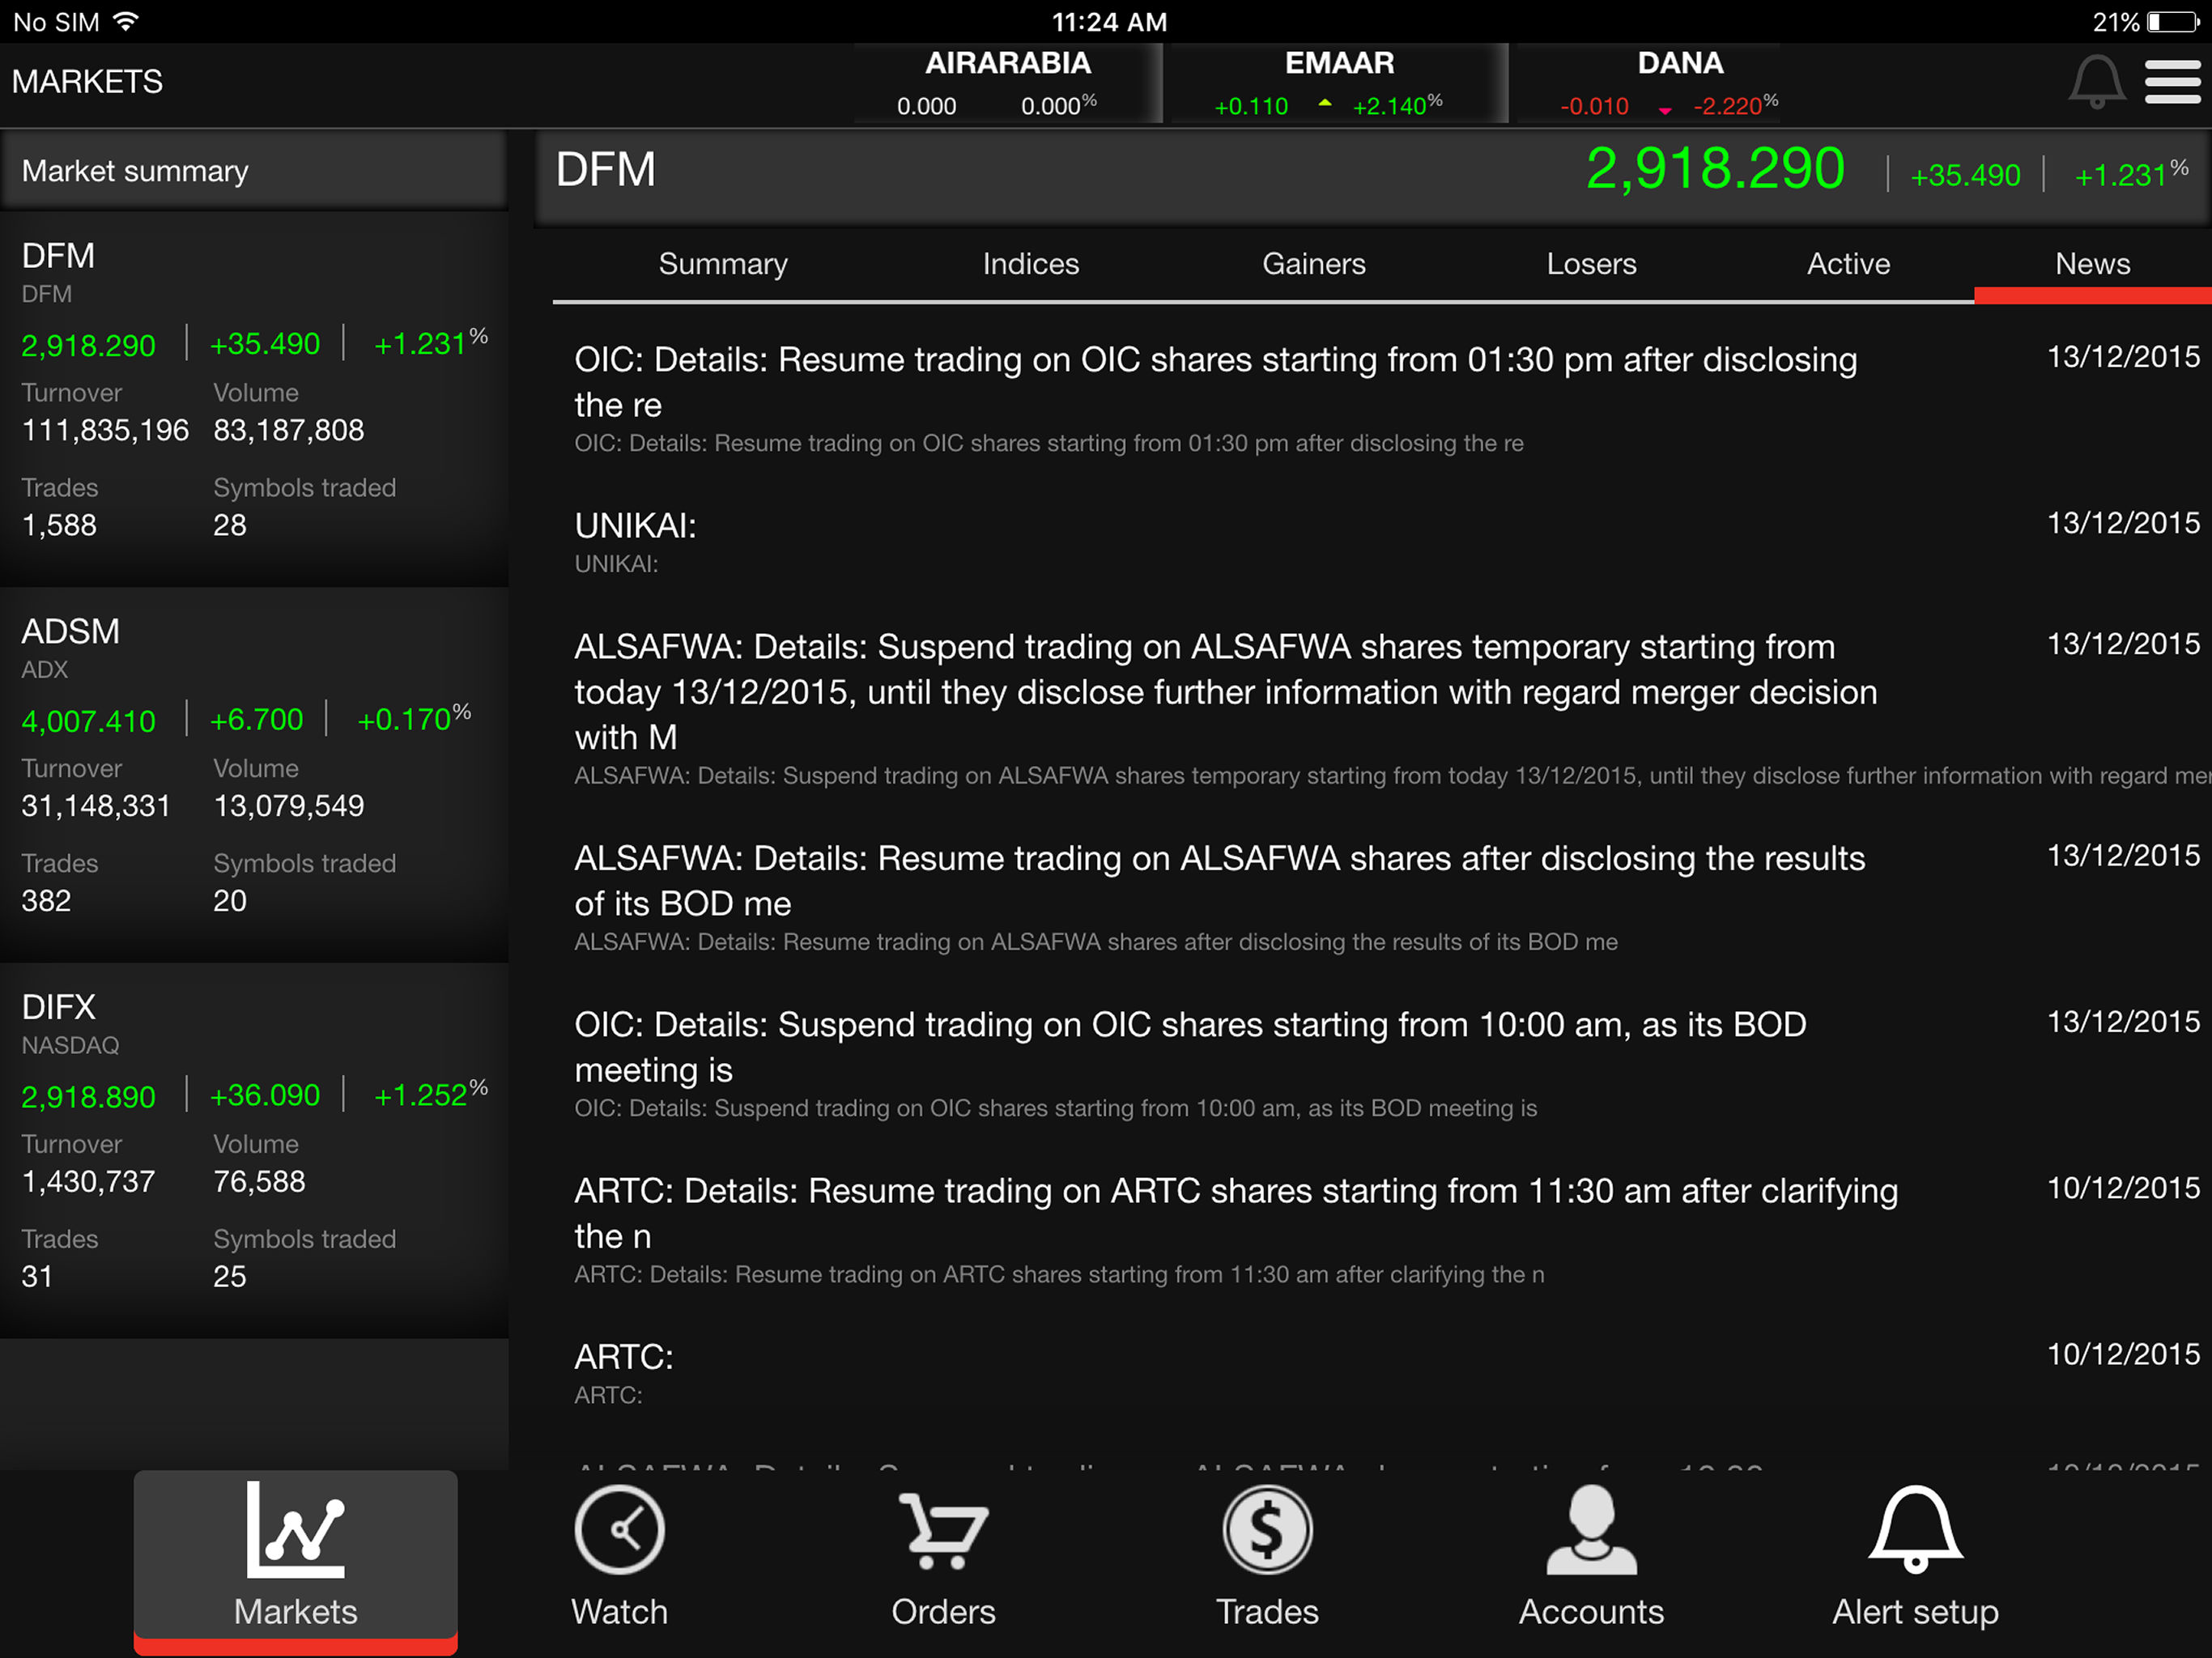Open the ARTC: news item dated 10/12/2015
Image resolution: width=2212 pixels, height=1658 pixels.
(1382, 1374)
